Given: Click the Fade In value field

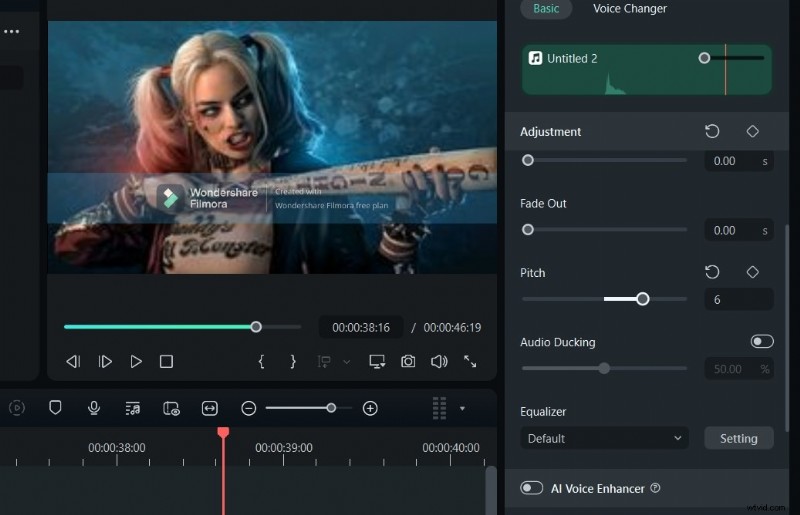Looking at the screenshot, I should point(739,161).
